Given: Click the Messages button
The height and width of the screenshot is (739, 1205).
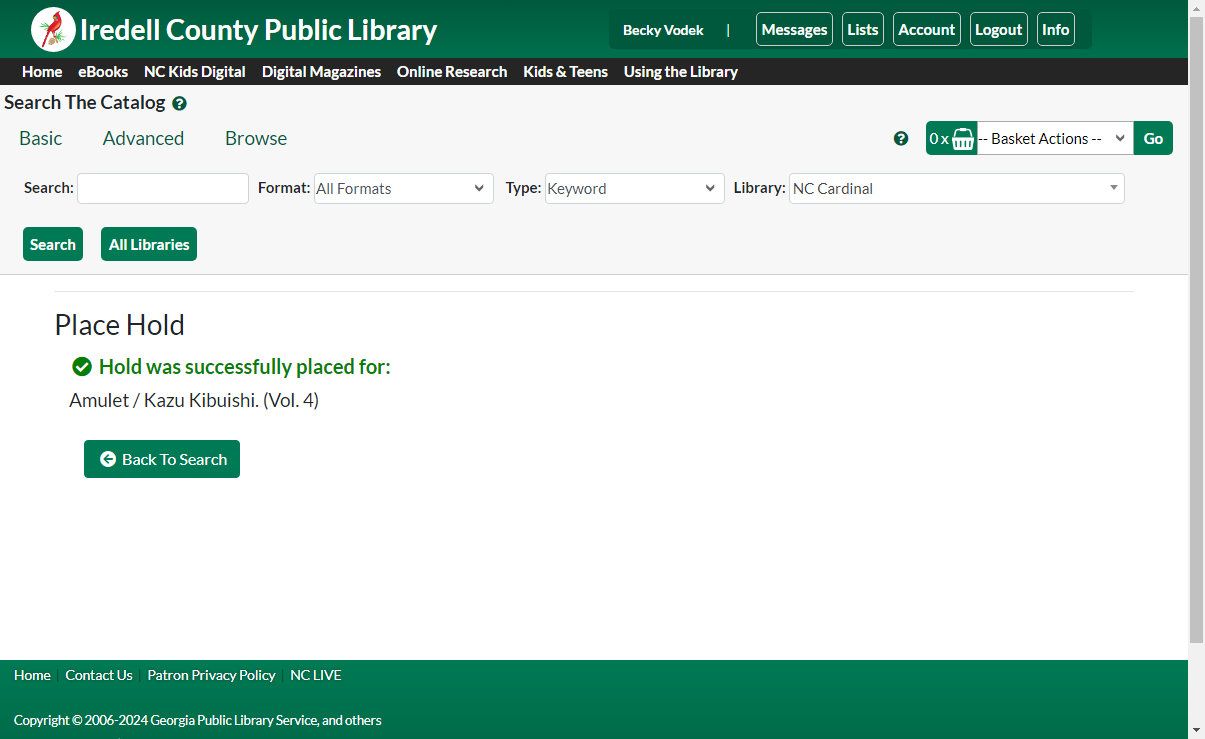Looking at the screenshot, I should point(794,29).
